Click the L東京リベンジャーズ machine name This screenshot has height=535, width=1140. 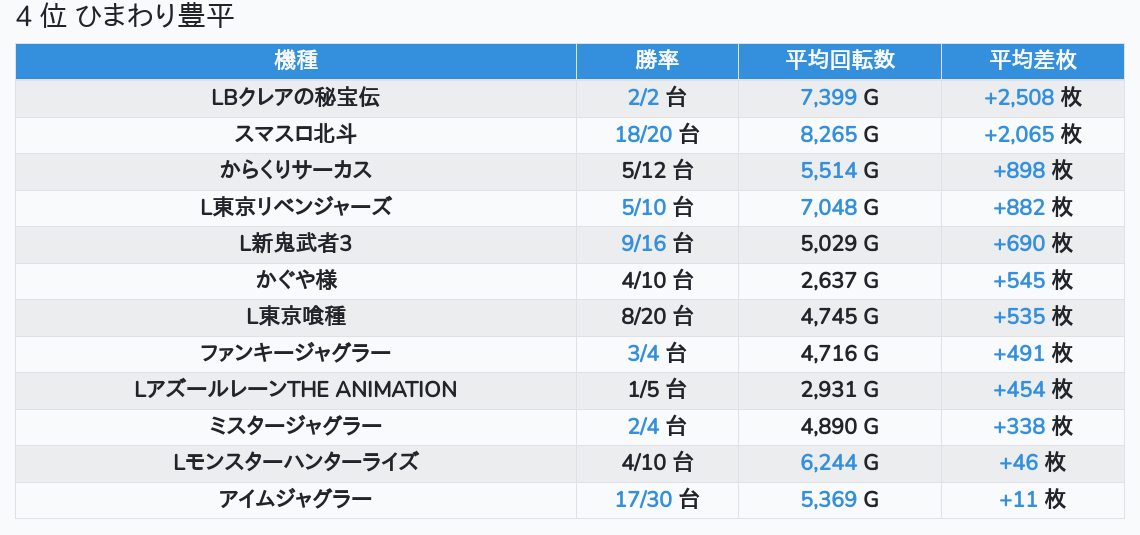[296, 207]
